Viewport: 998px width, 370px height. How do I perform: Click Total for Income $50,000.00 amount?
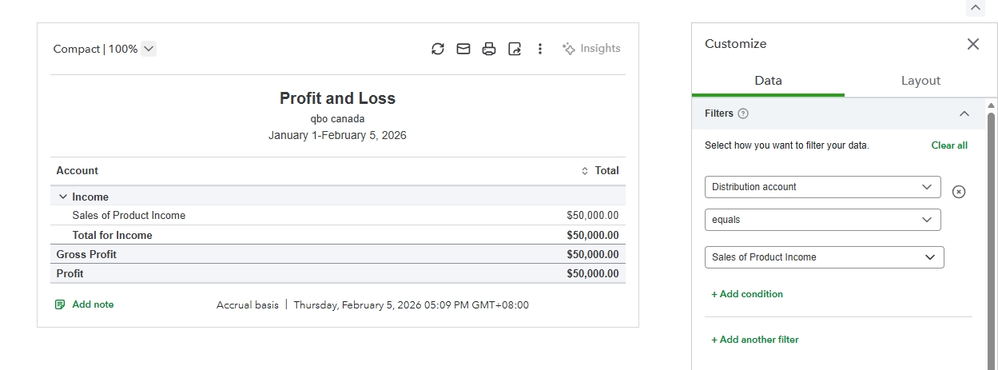click(x=593, y=235)
